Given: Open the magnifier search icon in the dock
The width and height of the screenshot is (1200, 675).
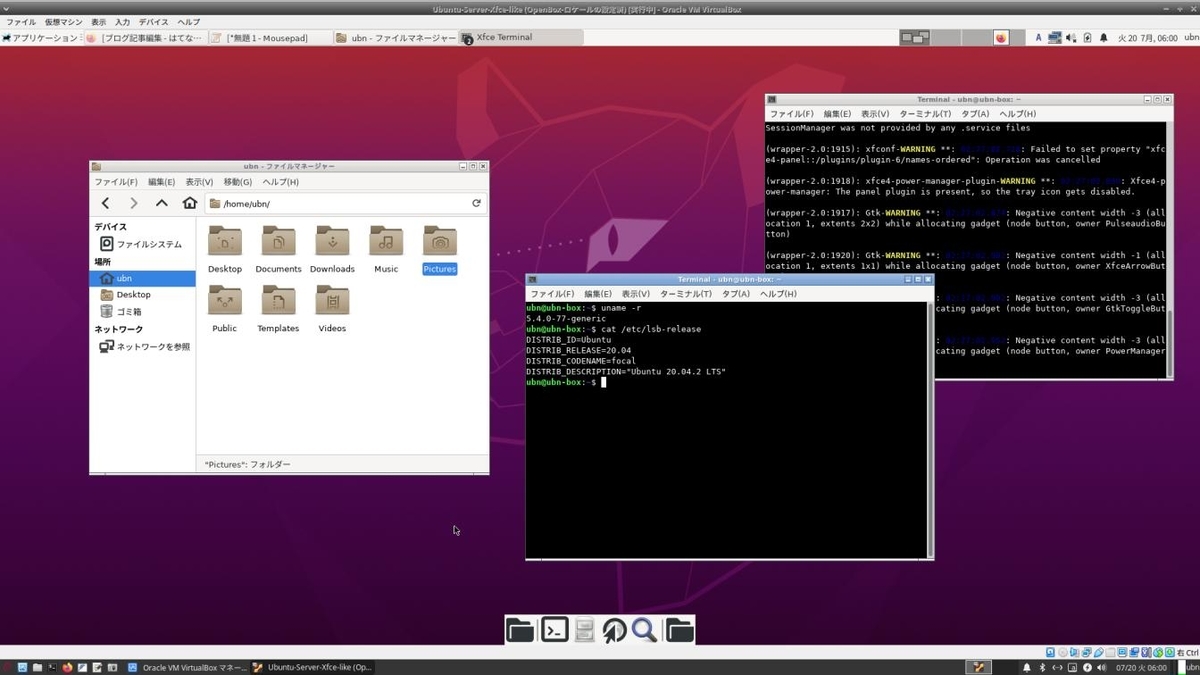Looking at the screenshot, I should click(x=645, y=629).
